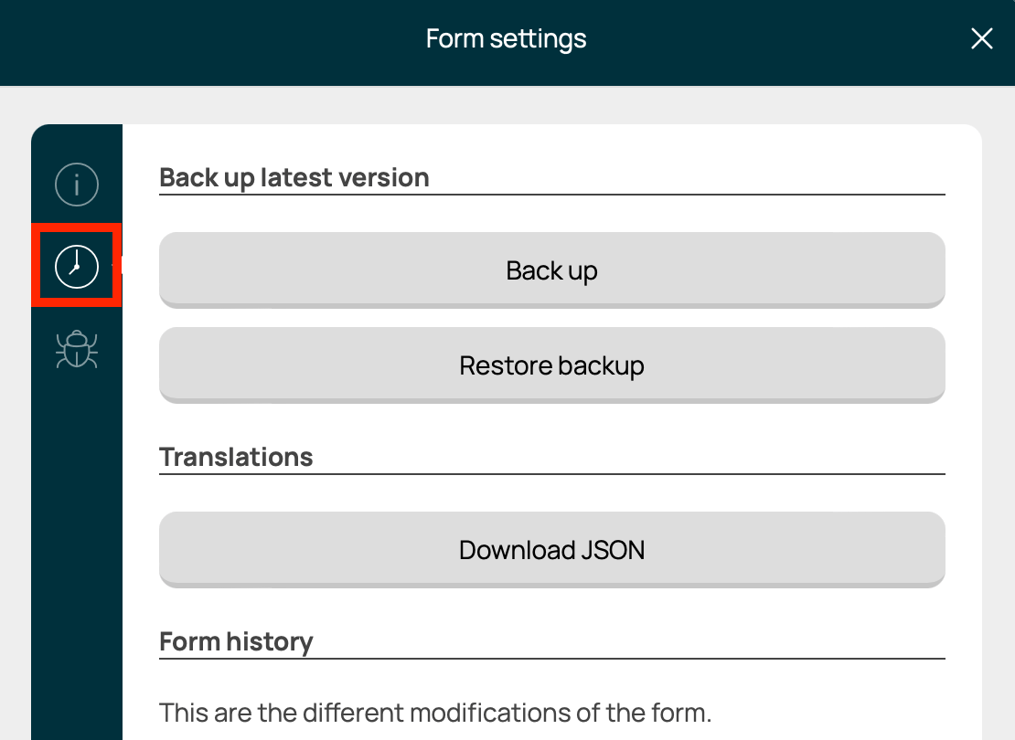Image resolution: width=1015 pixels, height=740 pixels.
Task: Open the bug debugging section
Action: click(x=76, y=350)
